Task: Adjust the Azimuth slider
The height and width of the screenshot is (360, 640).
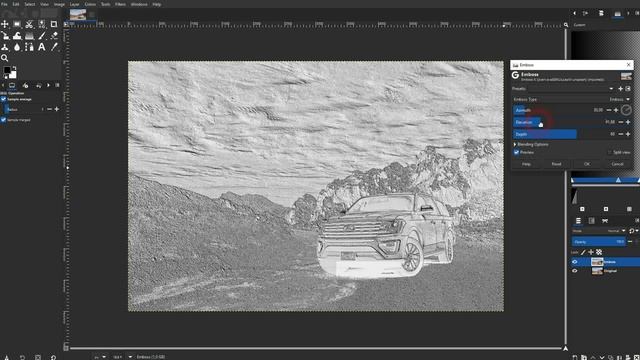Action: click(x=558, y=110)
